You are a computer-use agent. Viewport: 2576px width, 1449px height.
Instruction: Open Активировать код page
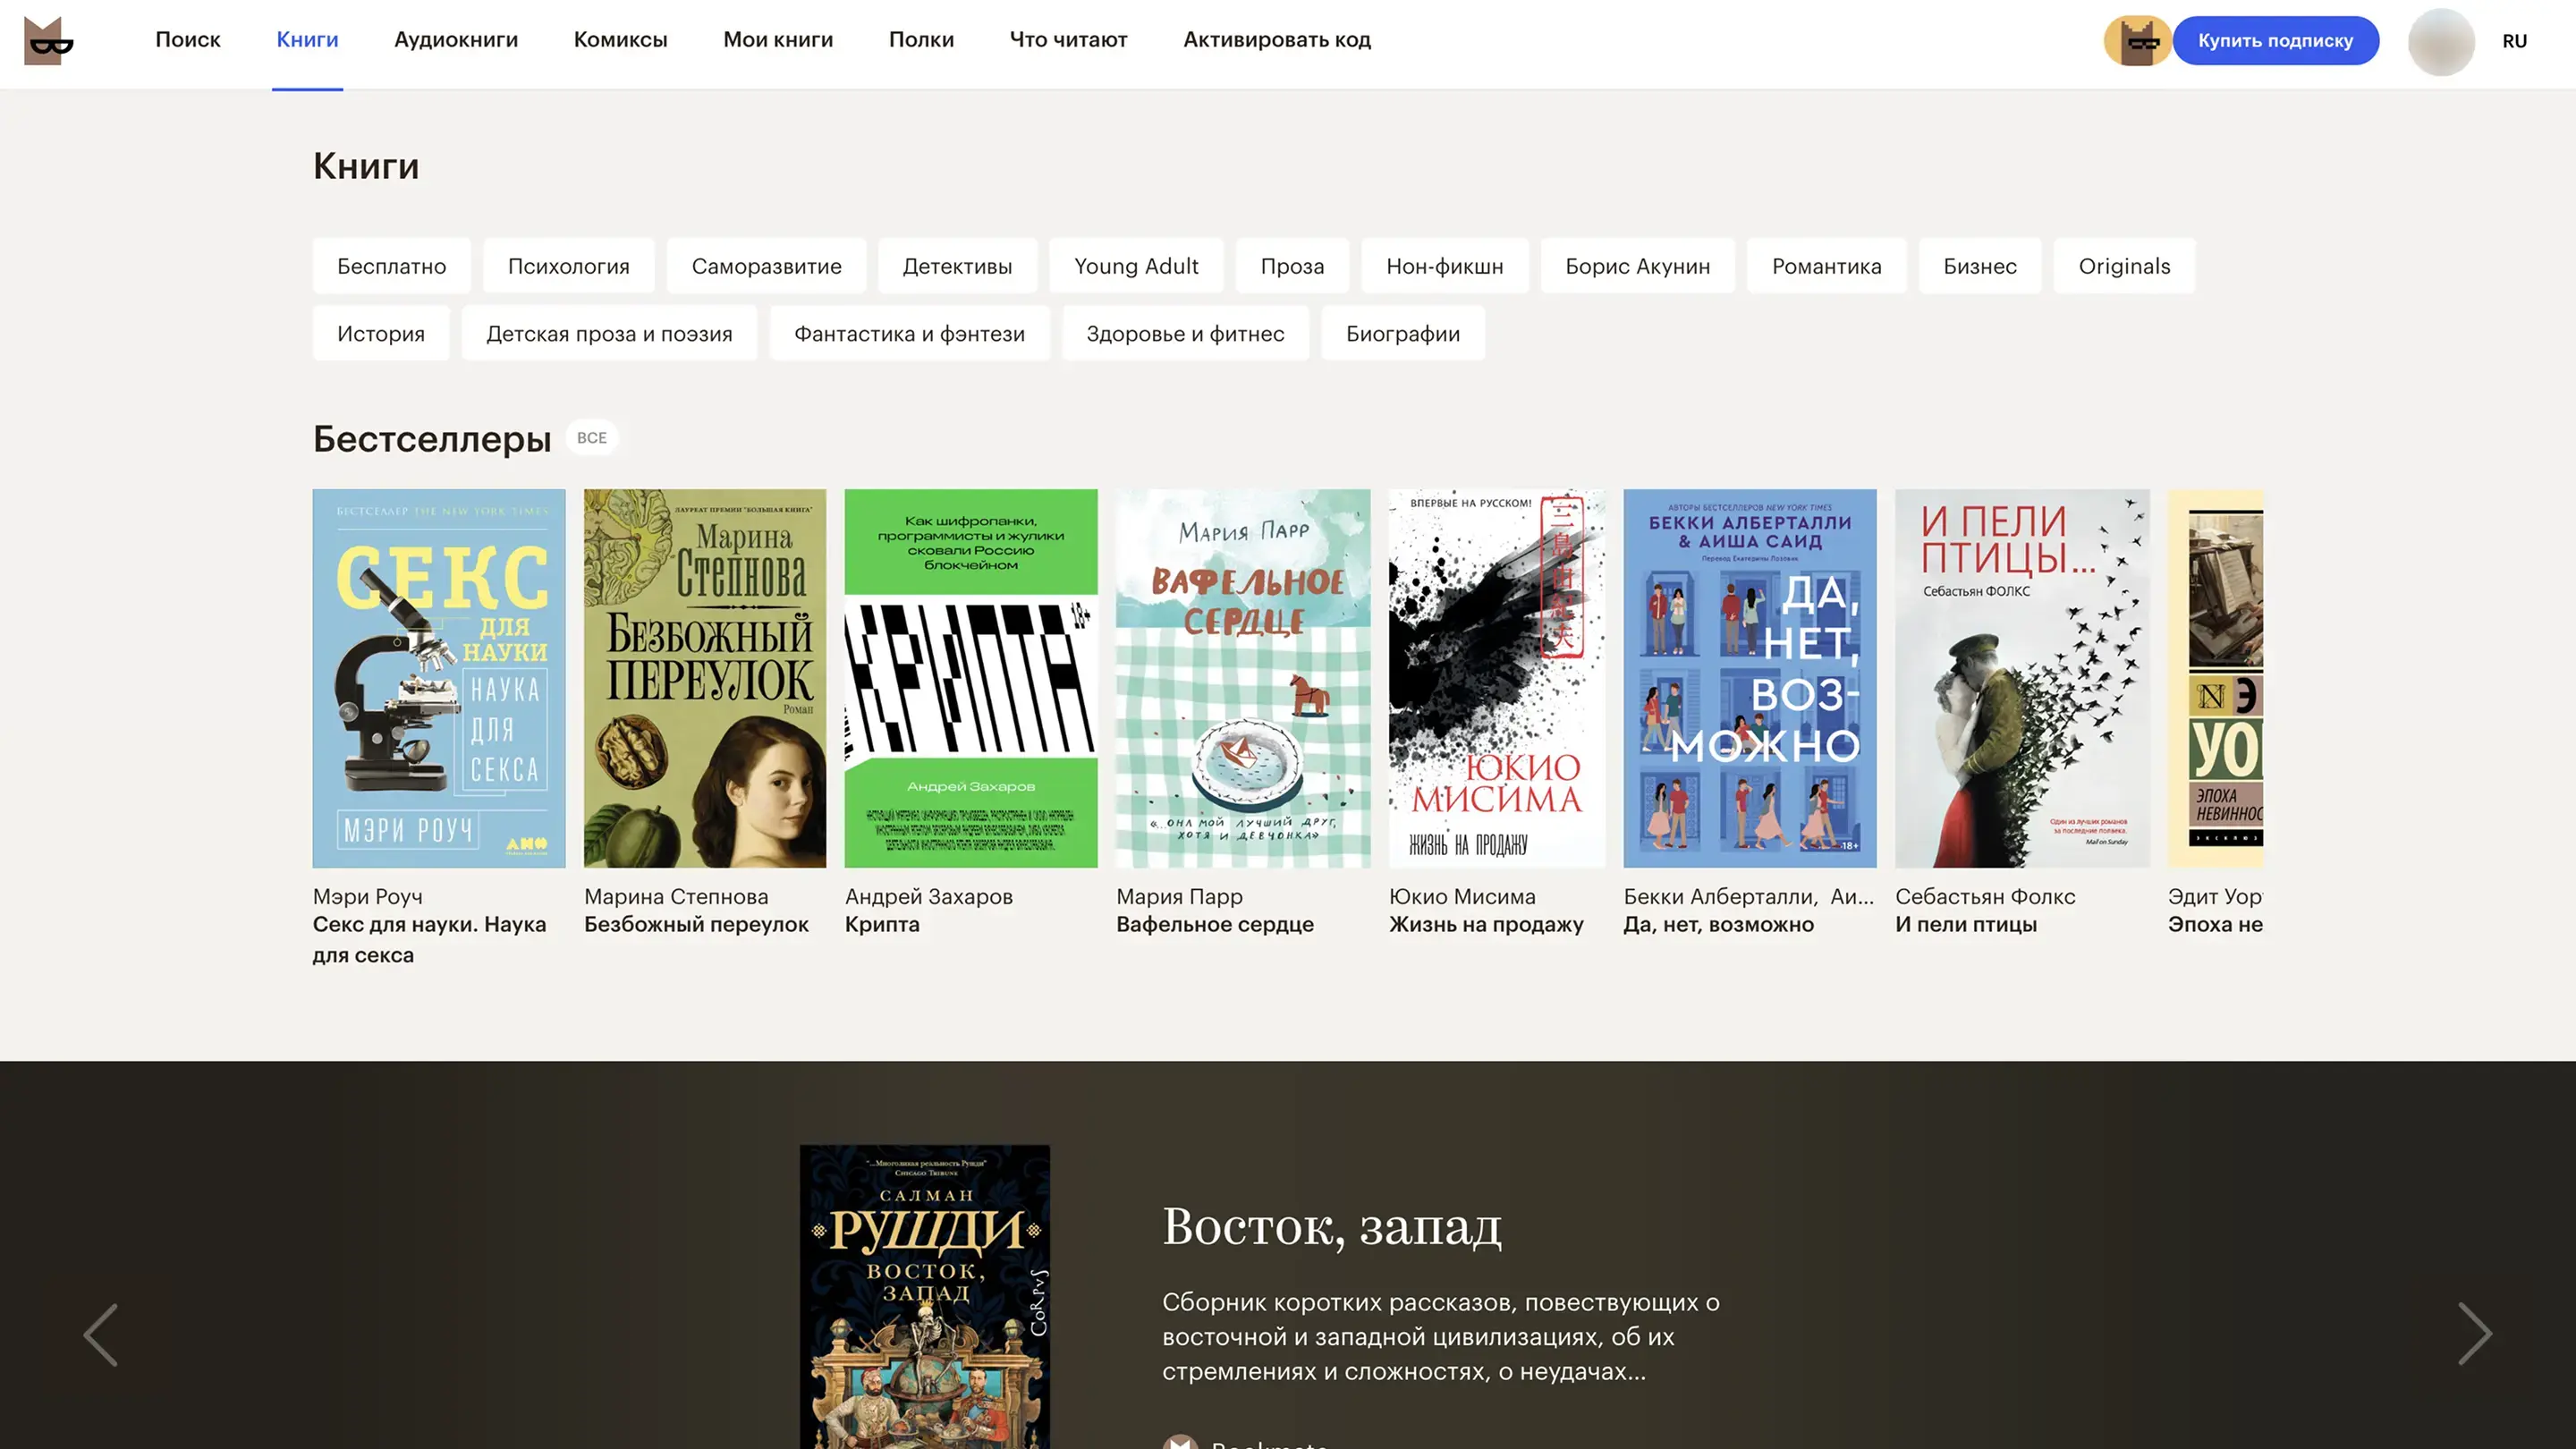click(x=1276, y=40)
